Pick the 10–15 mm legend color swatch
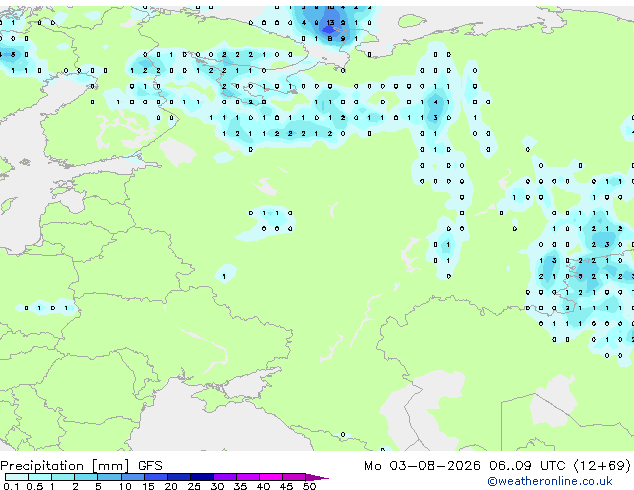 133,477
